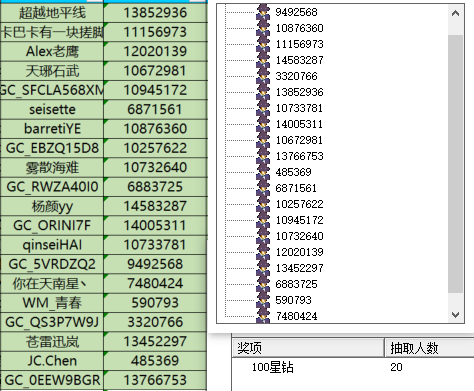This screenshot has height=391, width=474.
Task: Select tree entry 590793 in winner list
Action: tap(293, 300)
